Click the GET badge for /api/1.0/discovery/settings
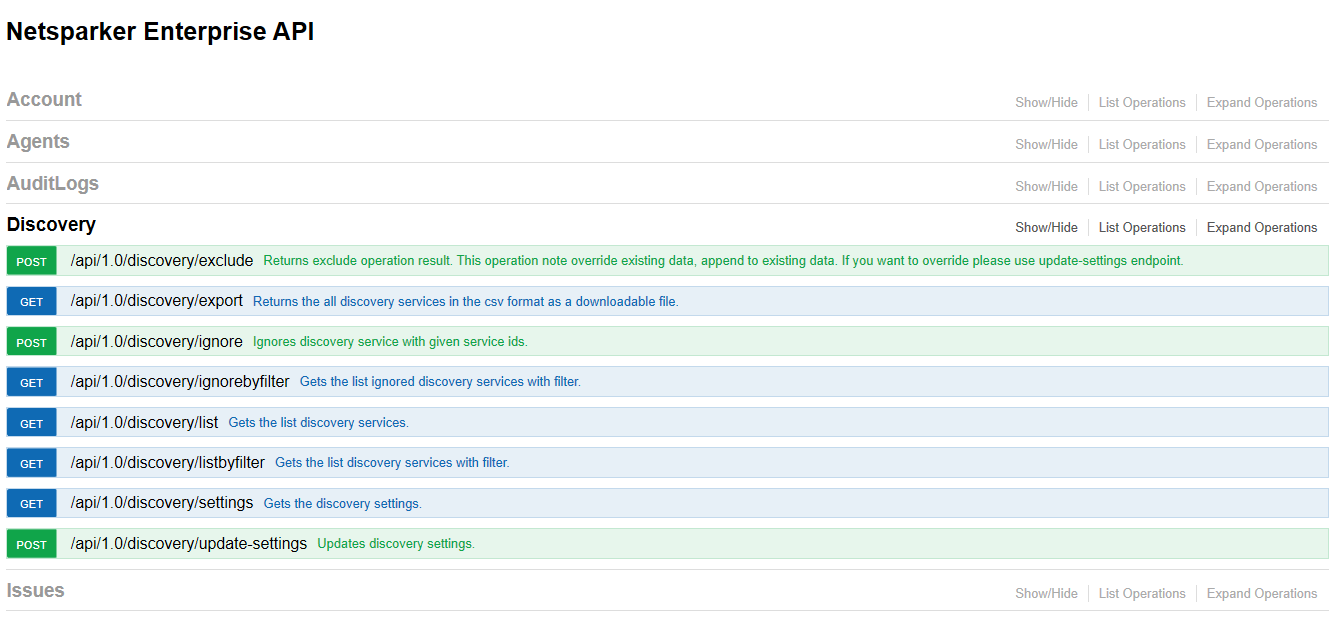Screen dimensions: 1338x618 point(31,503)
